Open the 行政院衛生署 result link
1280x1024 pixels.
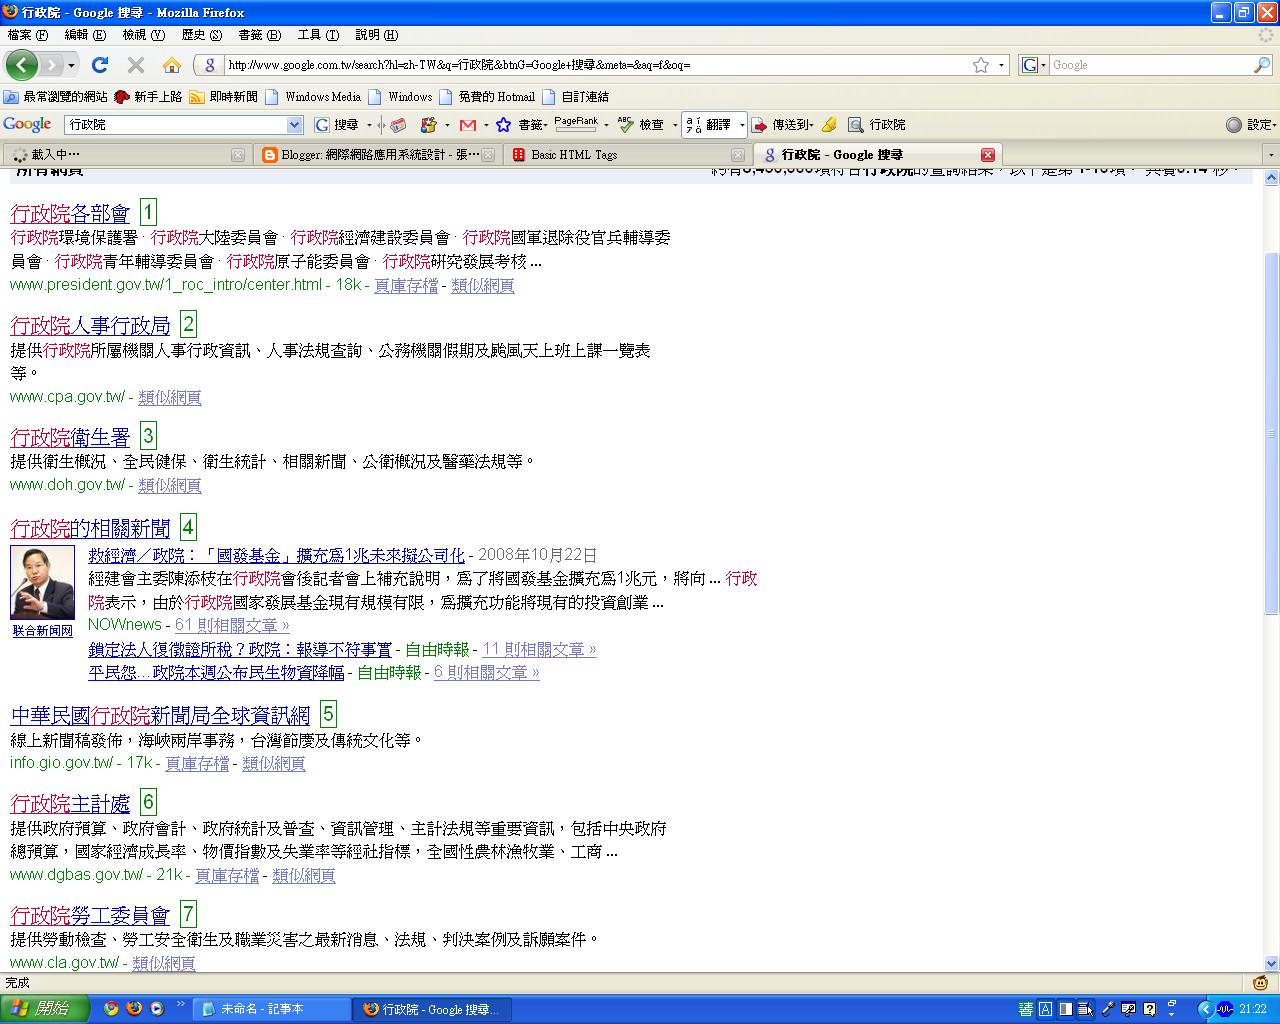[x=70, y=438]
